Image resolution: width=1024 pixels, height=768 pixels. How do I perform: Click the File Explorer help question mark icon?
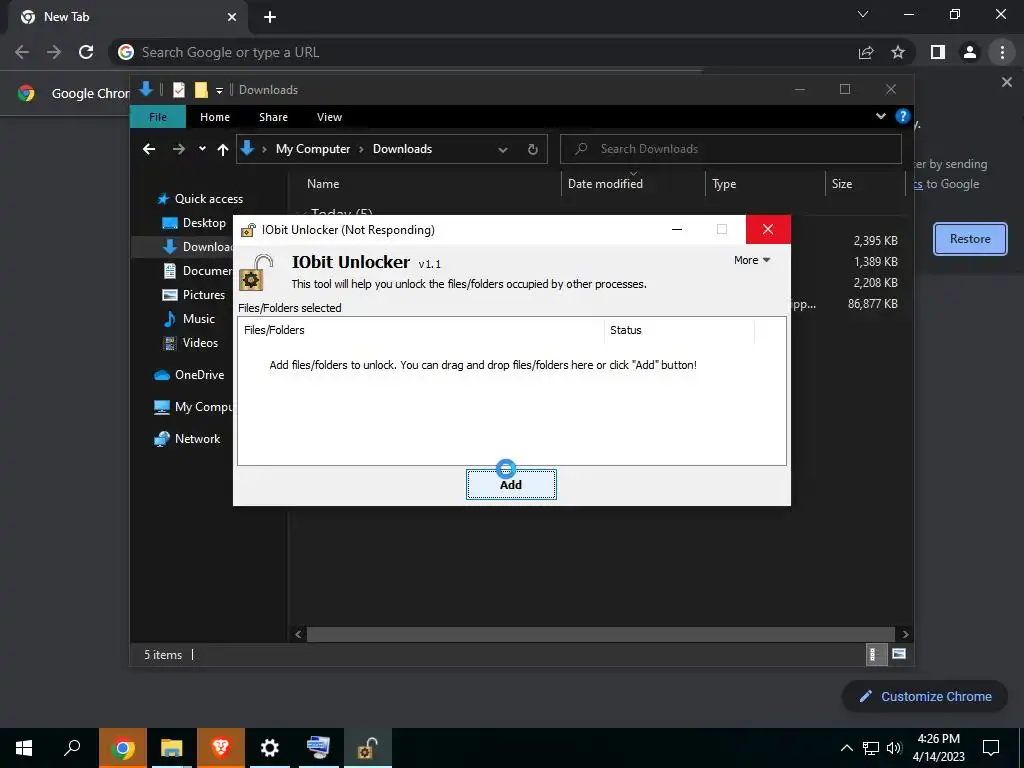[x=903, y=116]
